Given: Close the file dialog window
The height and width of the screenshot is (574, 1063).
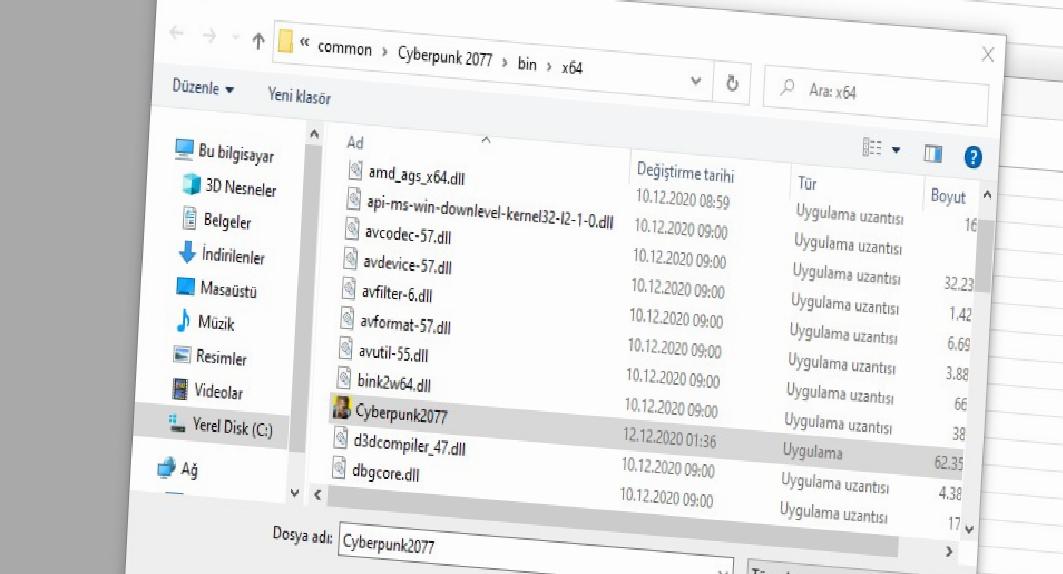Looking at the screenshot, I should click(x=988, y=54).
